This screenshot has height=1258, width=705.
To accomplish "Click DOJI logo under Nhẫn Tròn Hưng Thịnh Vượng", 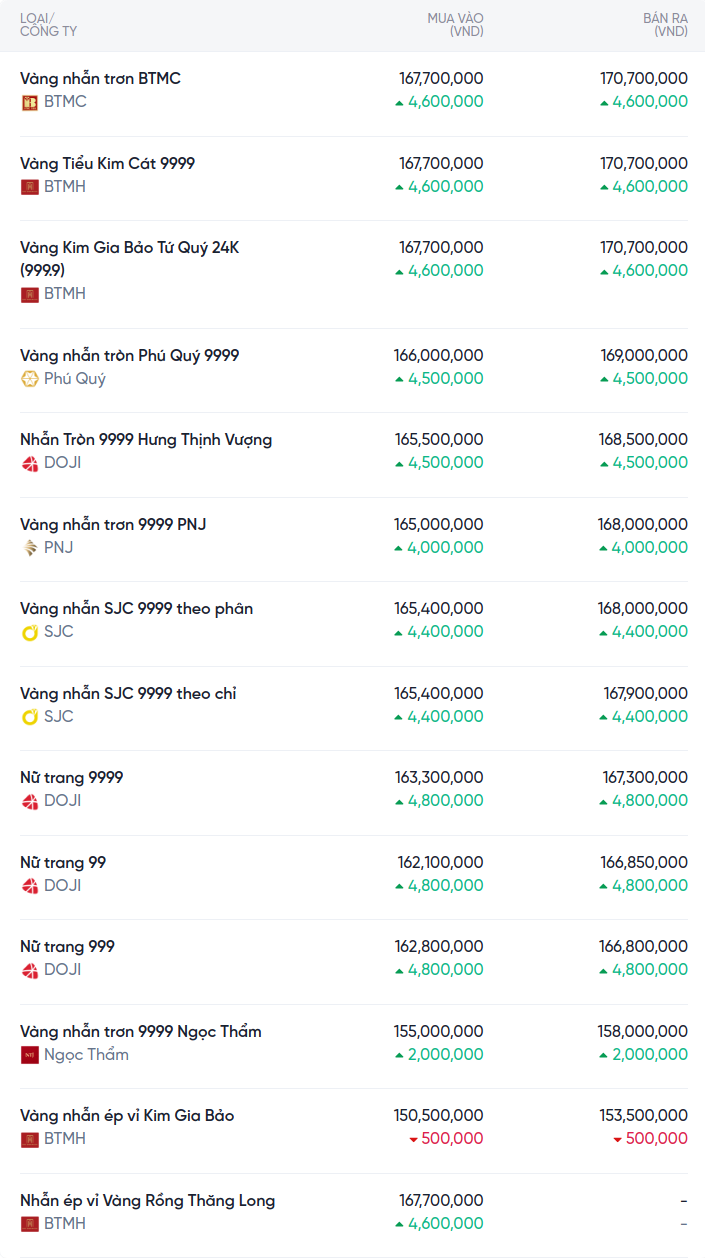I will [x=30, y=463].
